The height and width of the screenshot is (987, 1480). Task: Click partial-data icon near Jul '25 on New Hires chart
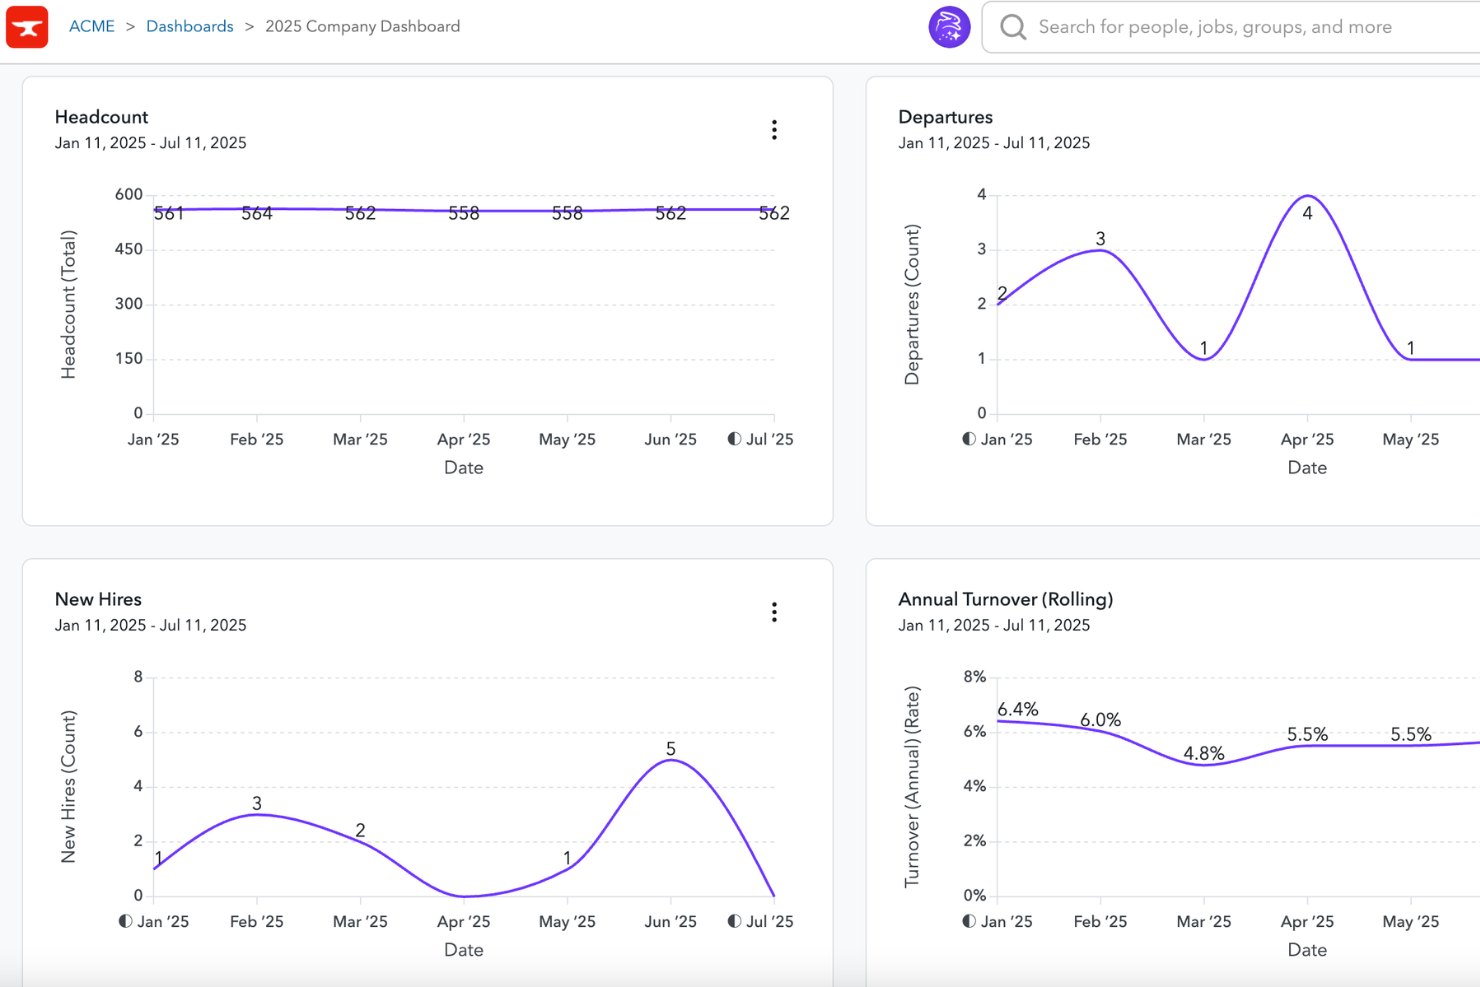[x=732, y=921]
